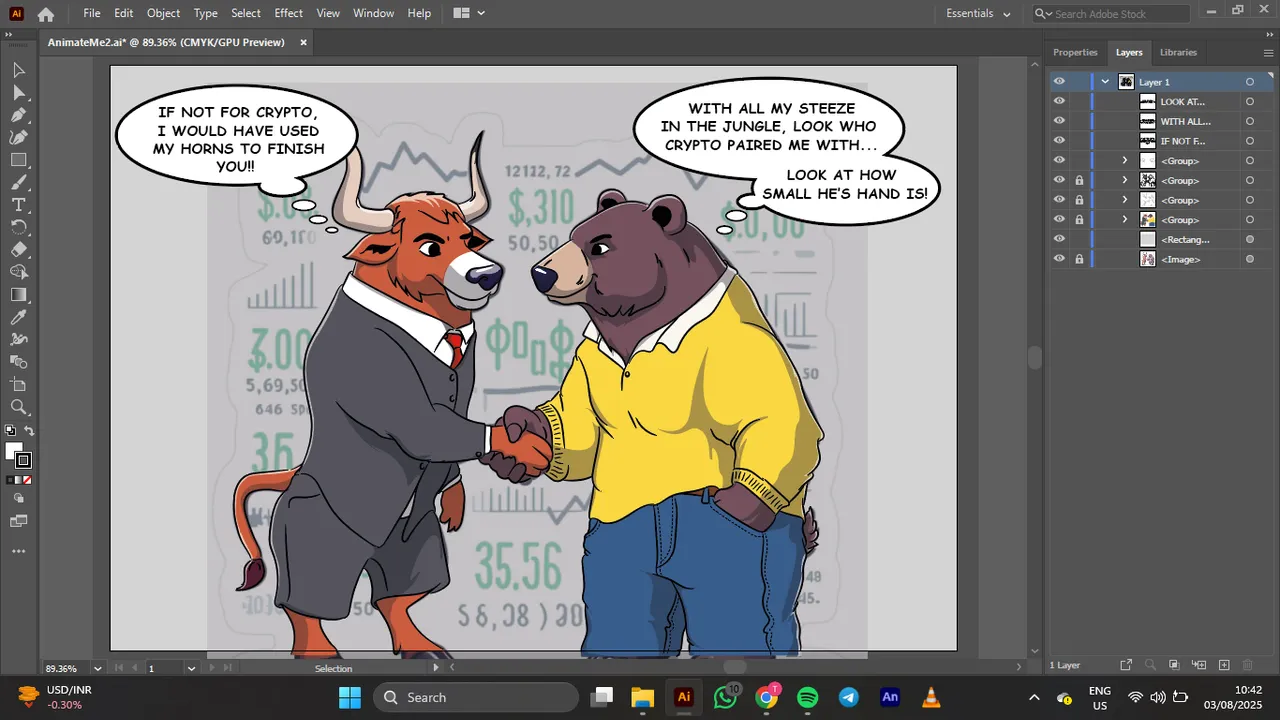Select the Eyedropper tool
The image size is (1280, 720).
click(x=18, y=317)
